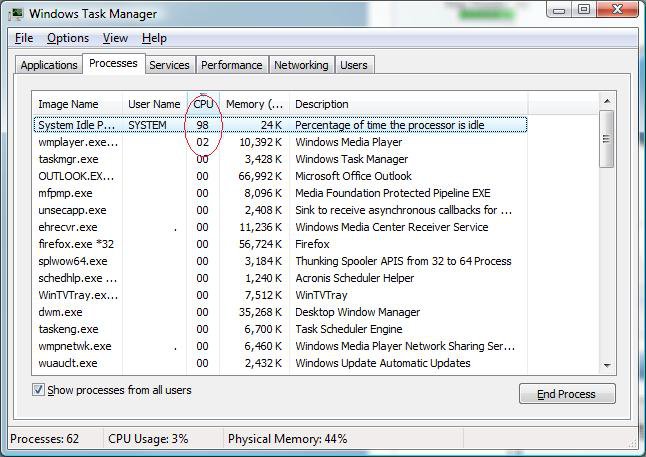The height and width of the screenshot is (457, 646).
Task: Click Windows Update Automatic Updates description
Action: tap(383, 363)
